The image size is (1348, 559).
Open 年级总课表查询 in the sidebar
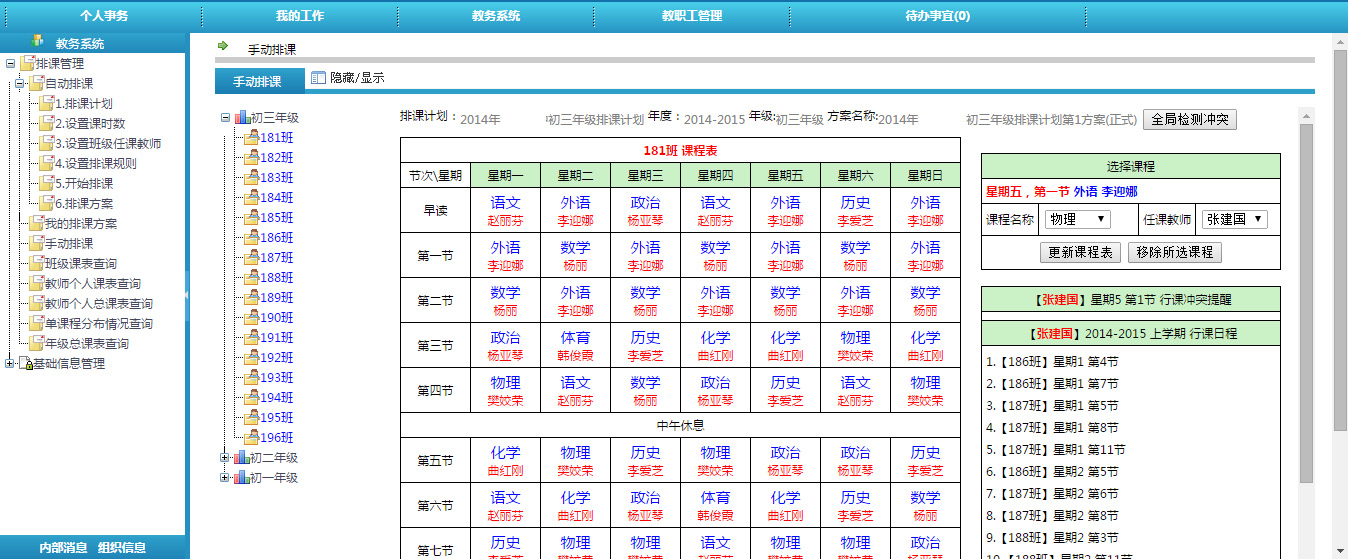(87, 344)
